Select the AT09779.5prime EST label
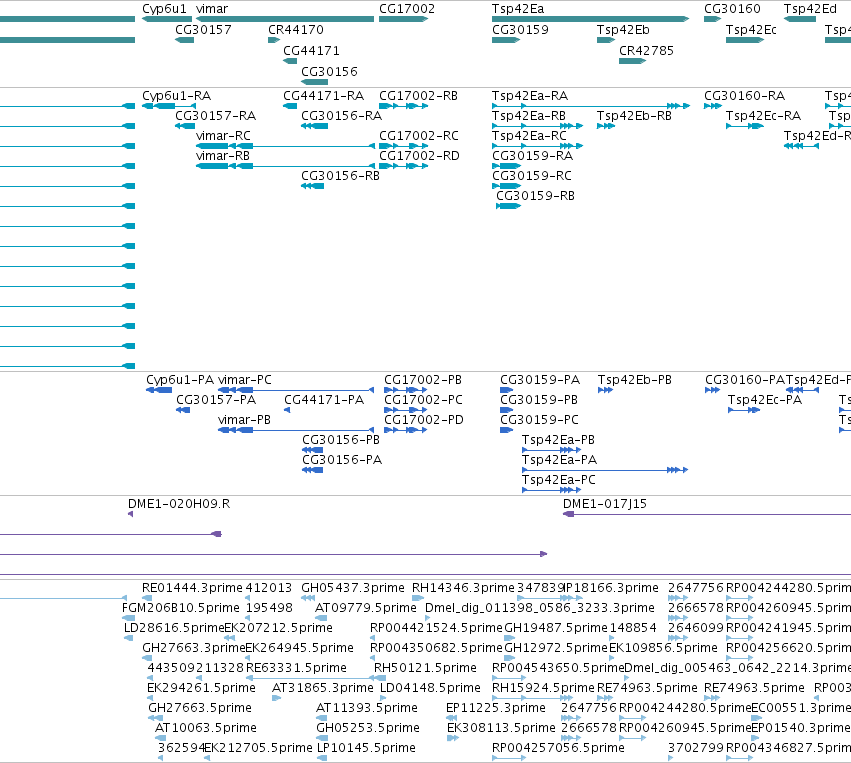 coord(365,608)
